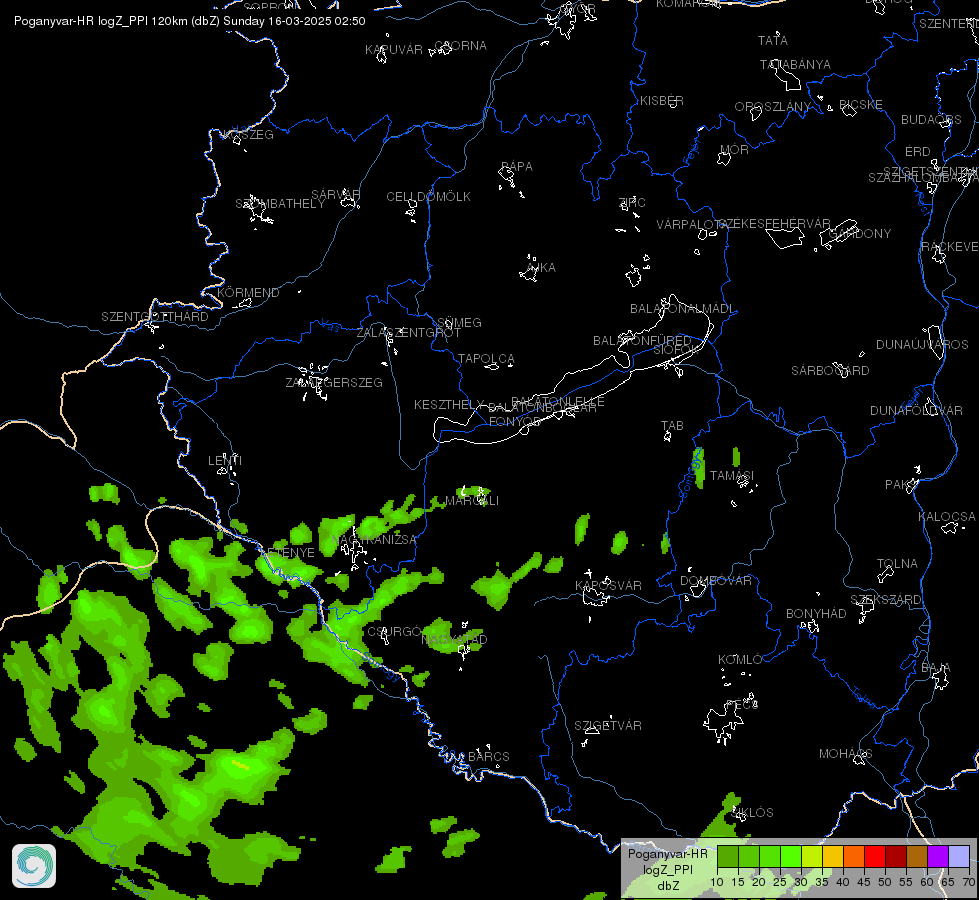
Task: Click the KISBÉR city label
Action: 662,101
